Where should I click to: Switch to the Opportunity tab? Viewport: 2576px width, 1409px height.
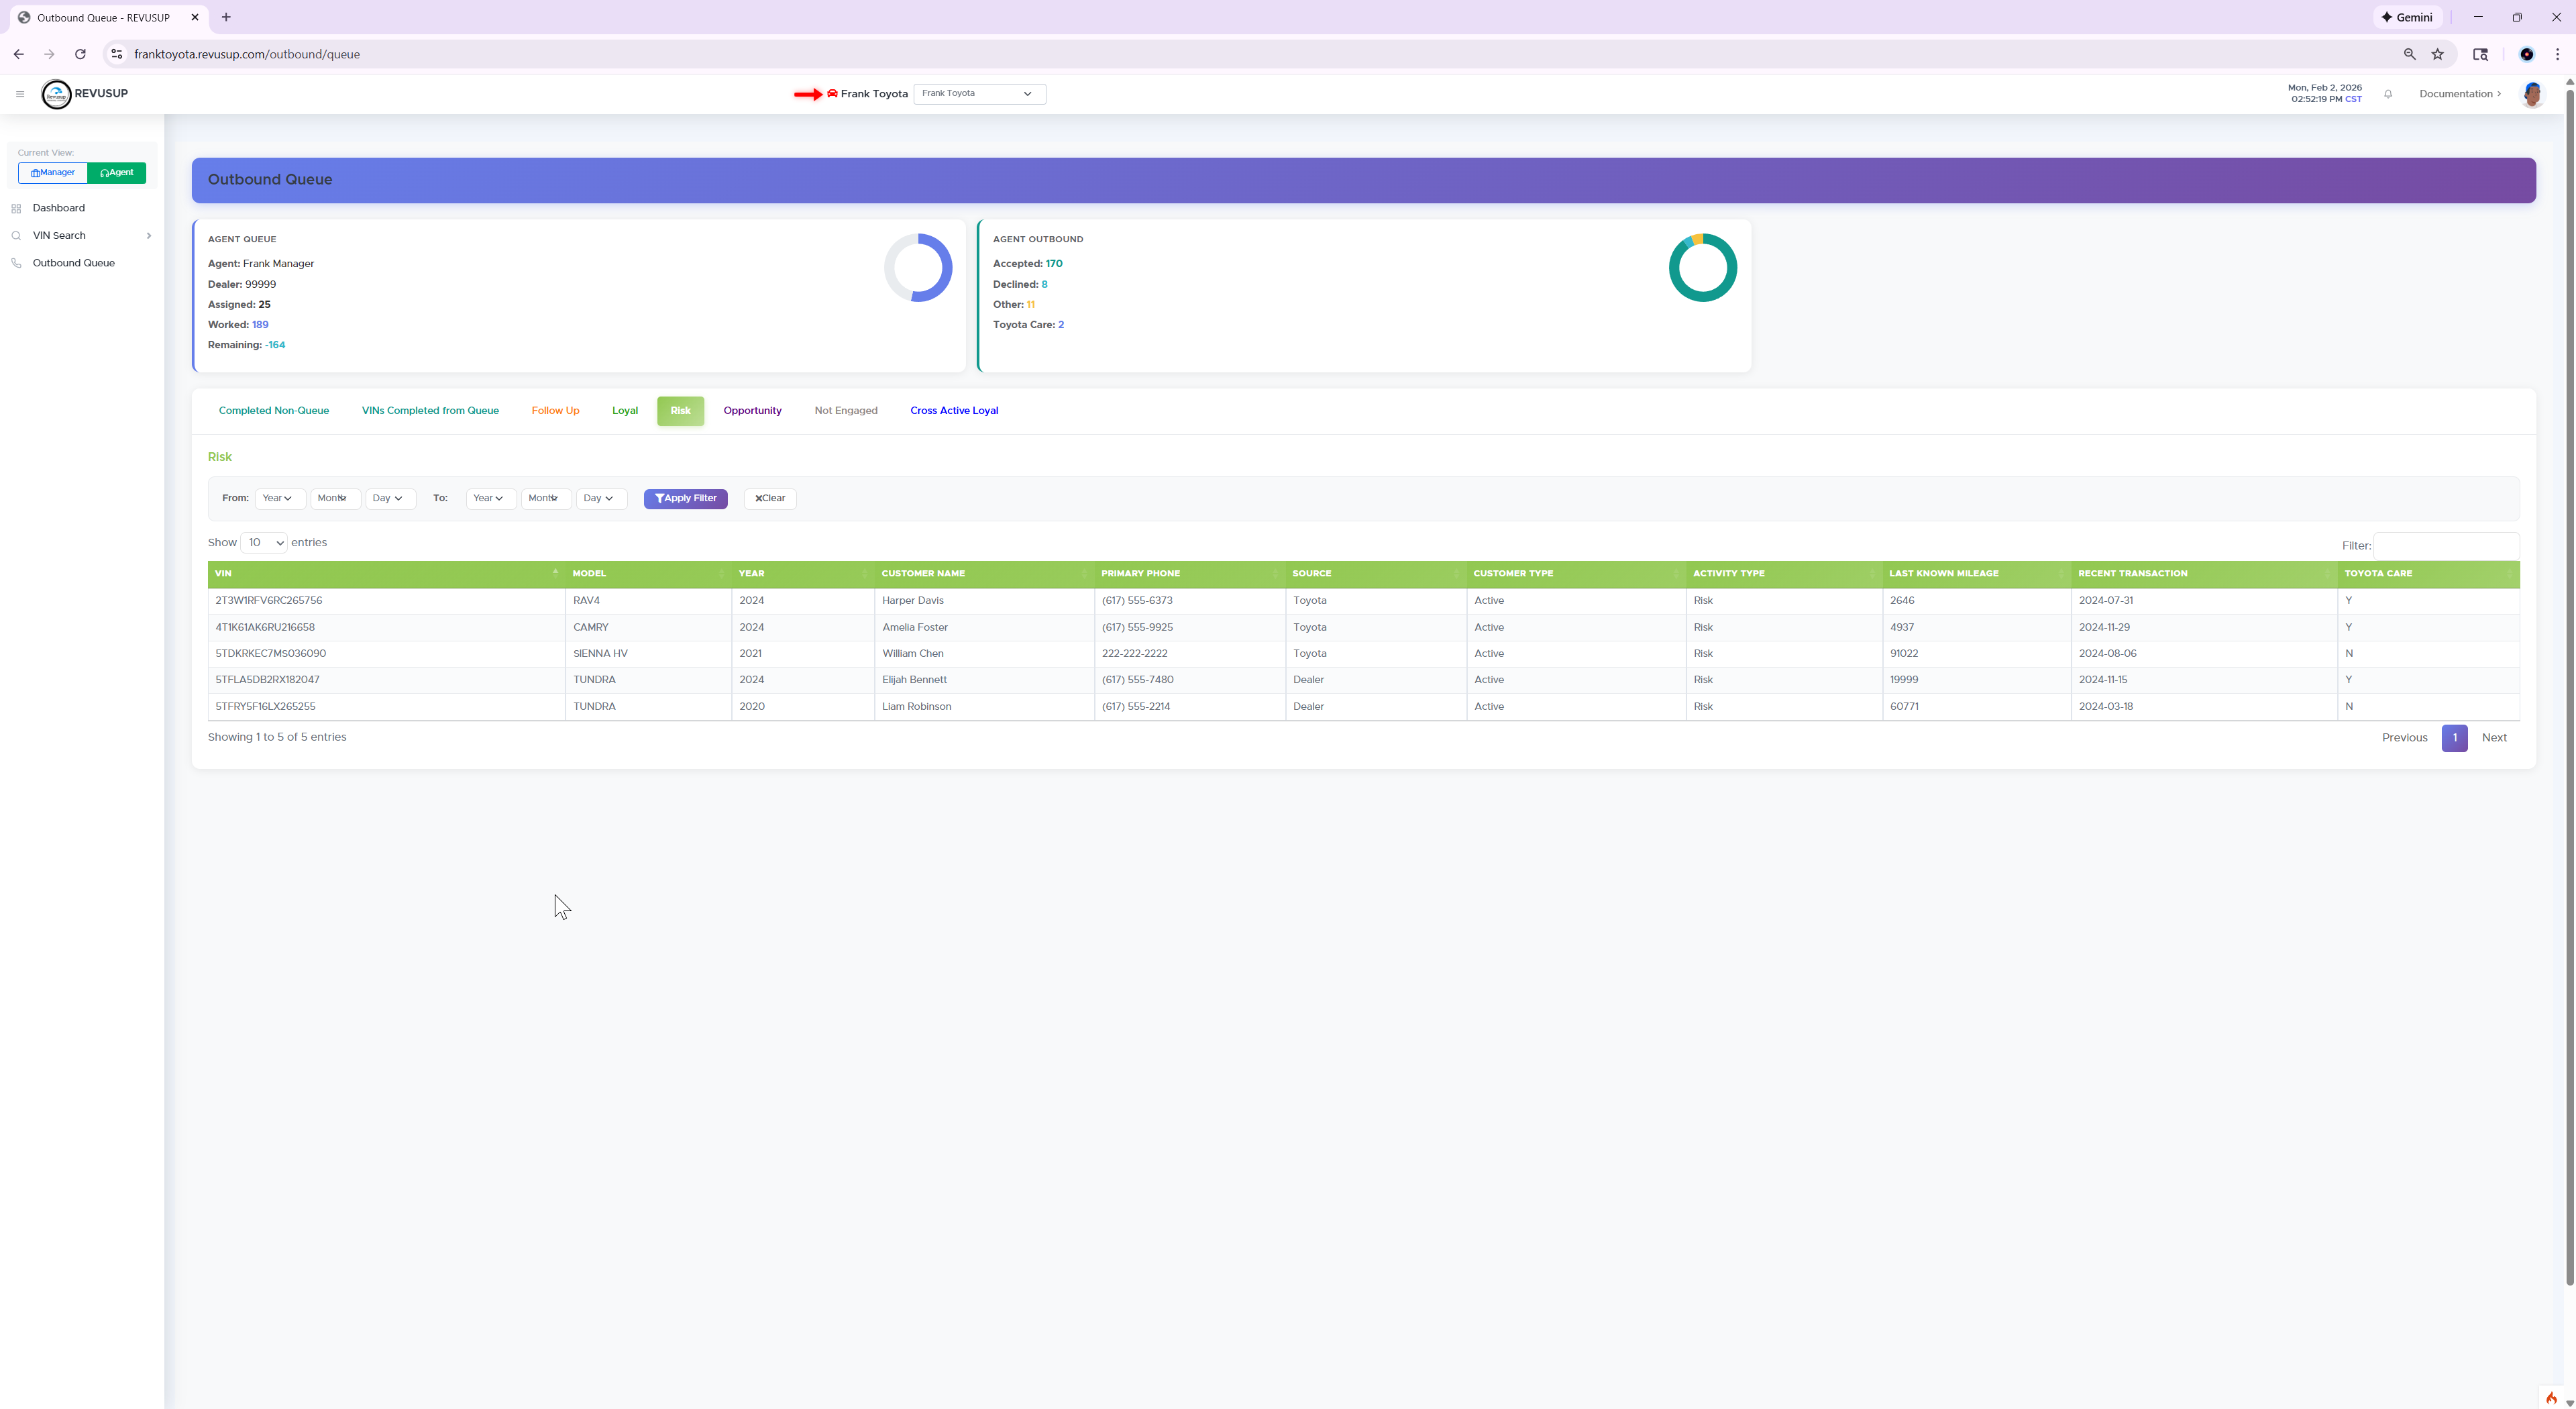[x=752, y=411]
